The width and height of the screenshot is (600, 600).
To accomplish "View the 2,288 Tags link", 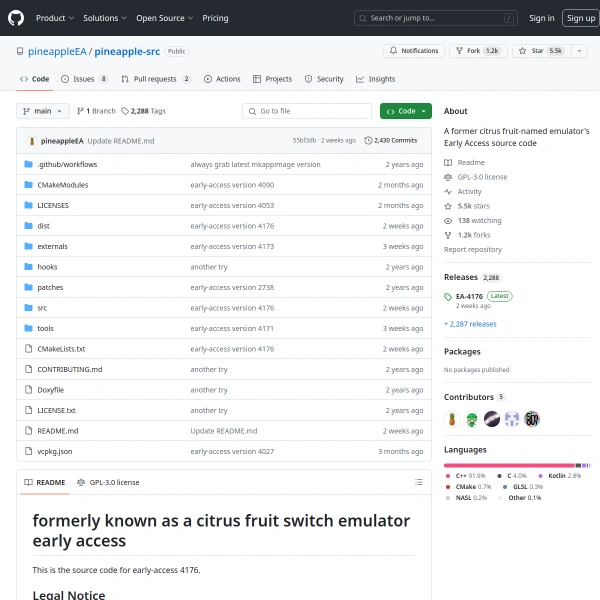I will pyautogui.click(x=143, y=111).
